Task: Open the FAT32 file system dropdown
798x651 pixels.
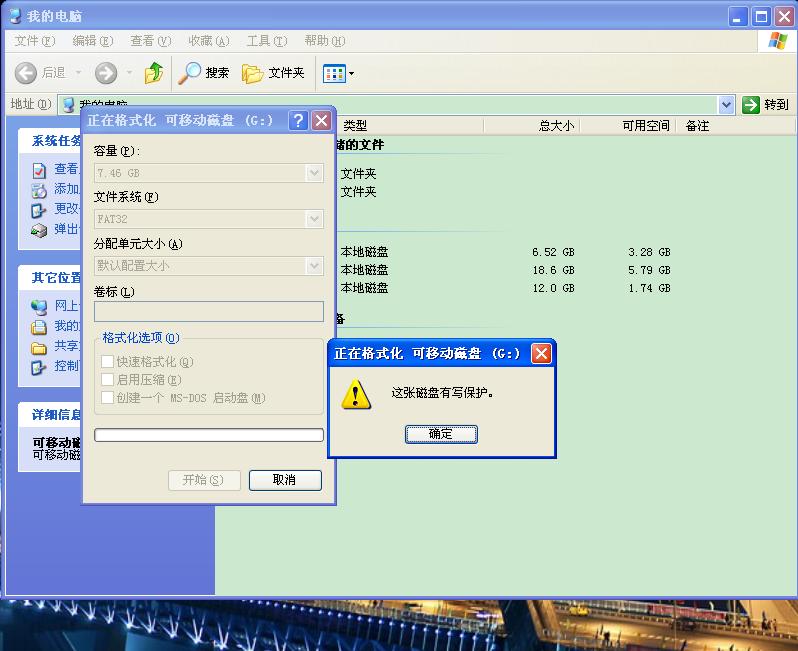Action: (315, 219)
